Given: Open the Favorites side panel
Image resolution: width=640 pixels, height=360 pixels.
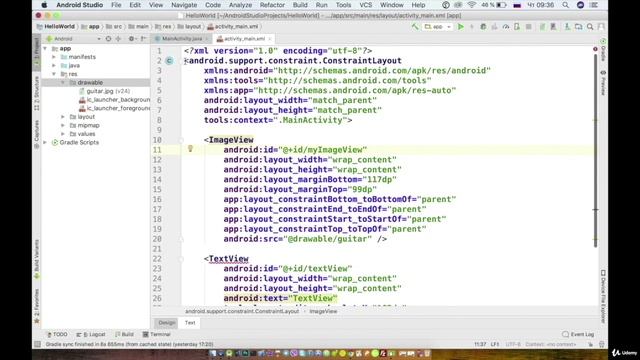Looking at the screenshot, I should [36, 306].
